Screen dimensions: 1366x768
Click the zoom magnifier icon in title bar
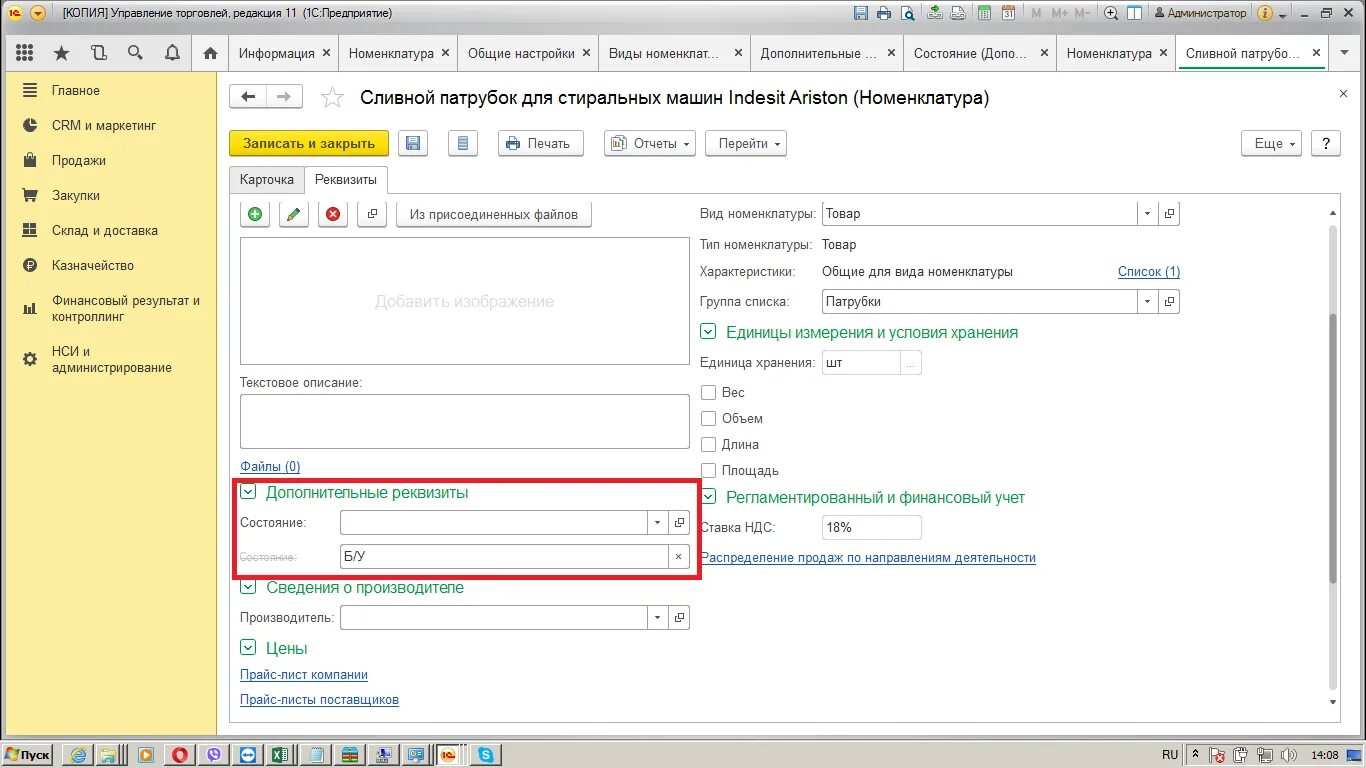pos(1111,13)
